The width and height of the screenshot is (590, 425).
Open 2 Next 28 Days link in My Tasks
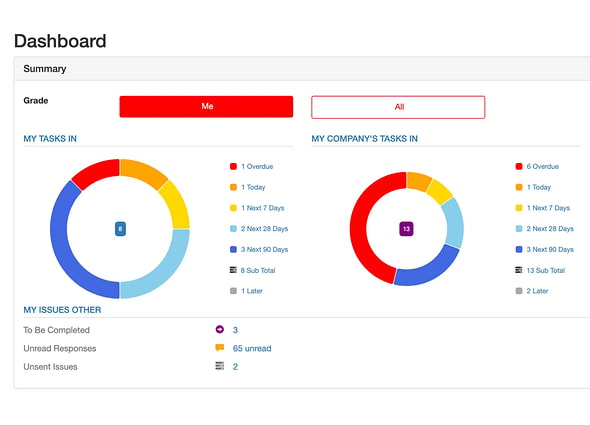[265, 228]
